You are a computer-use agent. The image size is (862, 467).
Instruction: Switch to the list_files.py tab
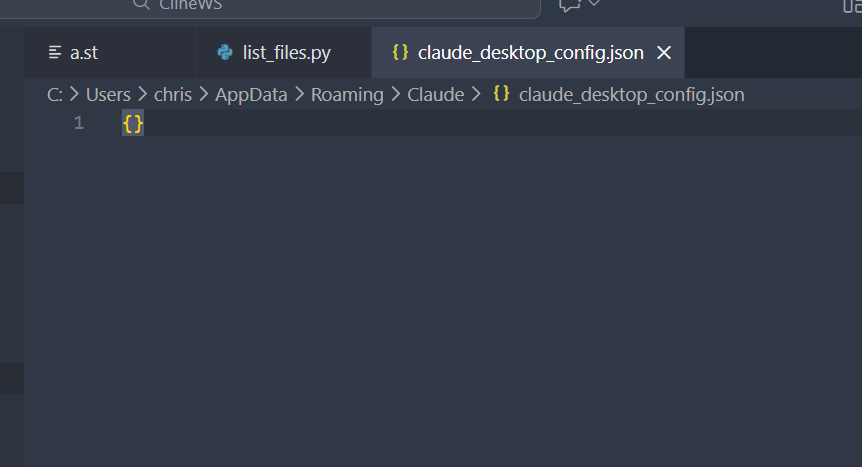point(286,53)
